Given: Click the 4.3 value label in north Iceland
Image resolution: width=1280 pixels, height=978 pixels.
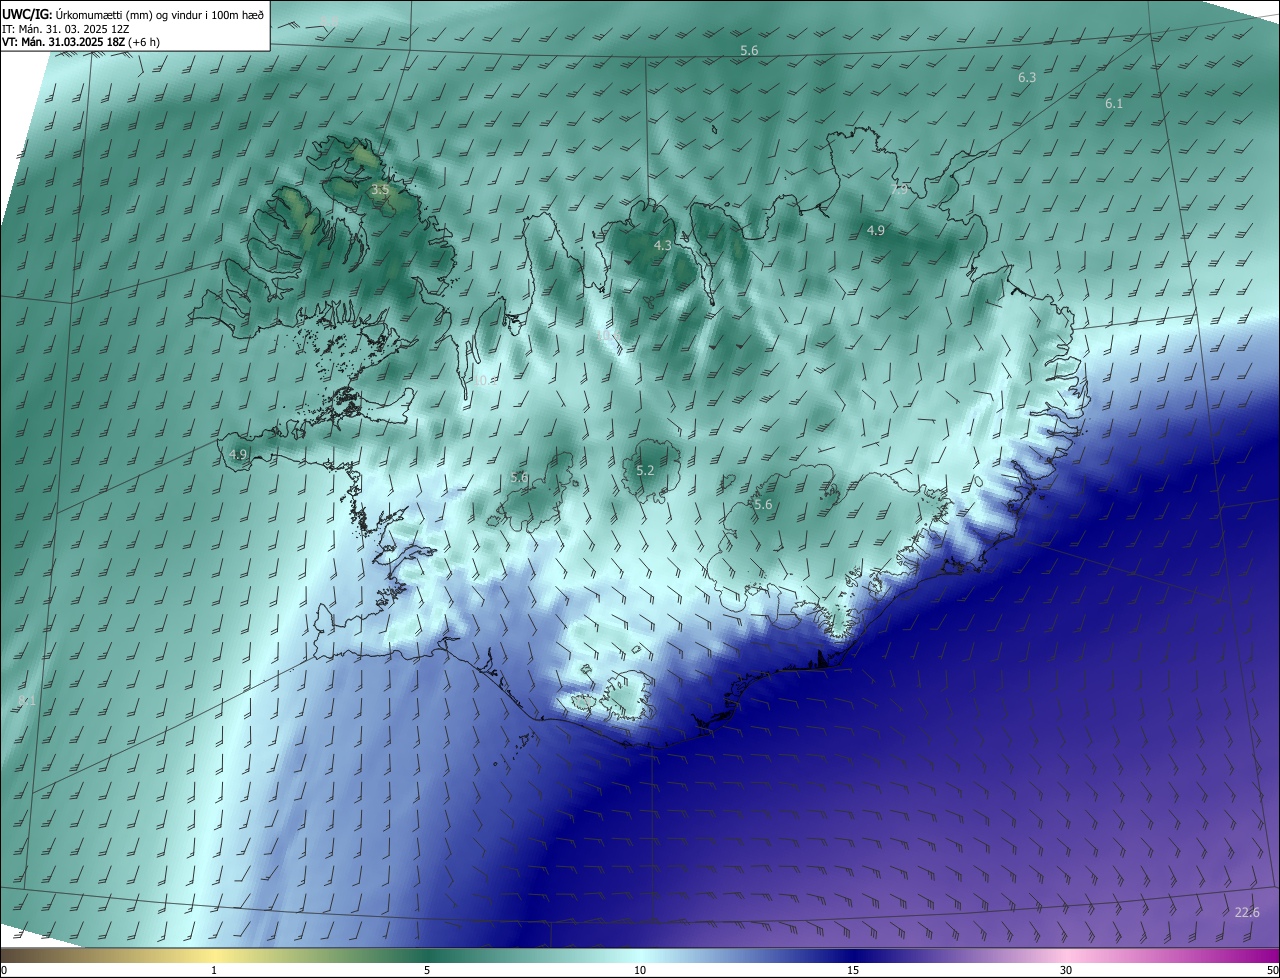Looking at the screenshot, I should click(x=663, y=245).
